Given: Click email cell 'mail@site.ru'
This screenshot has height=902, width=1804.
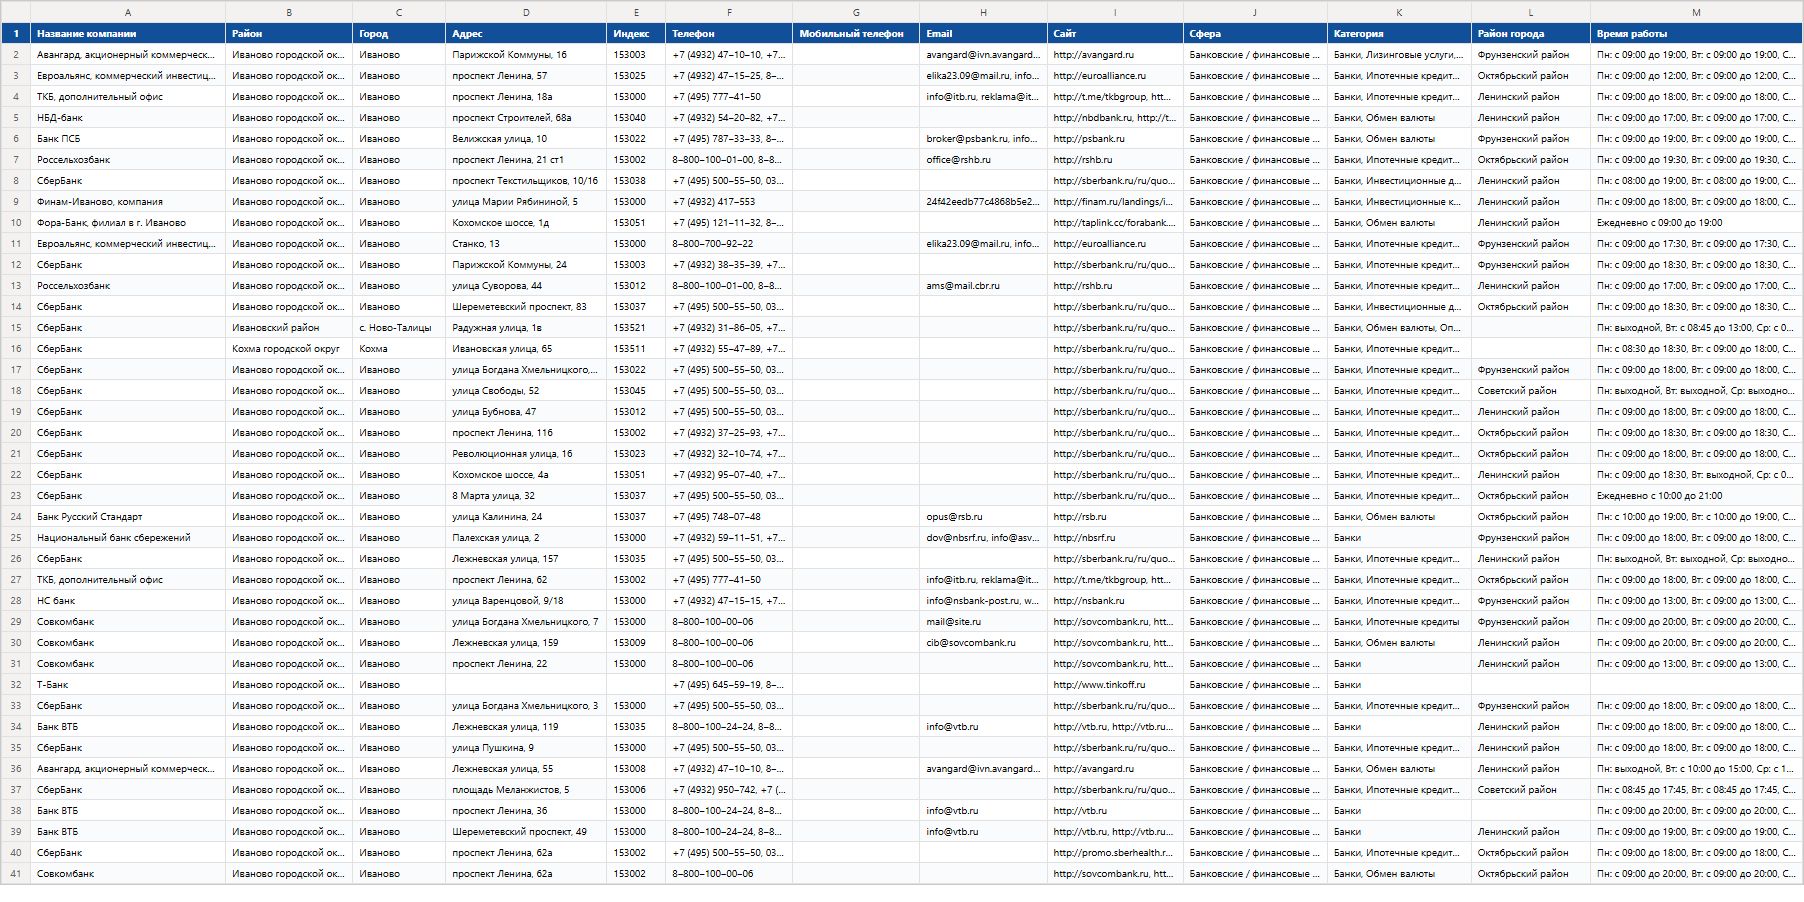Looking at the screenshot, I should pos(983,621).
